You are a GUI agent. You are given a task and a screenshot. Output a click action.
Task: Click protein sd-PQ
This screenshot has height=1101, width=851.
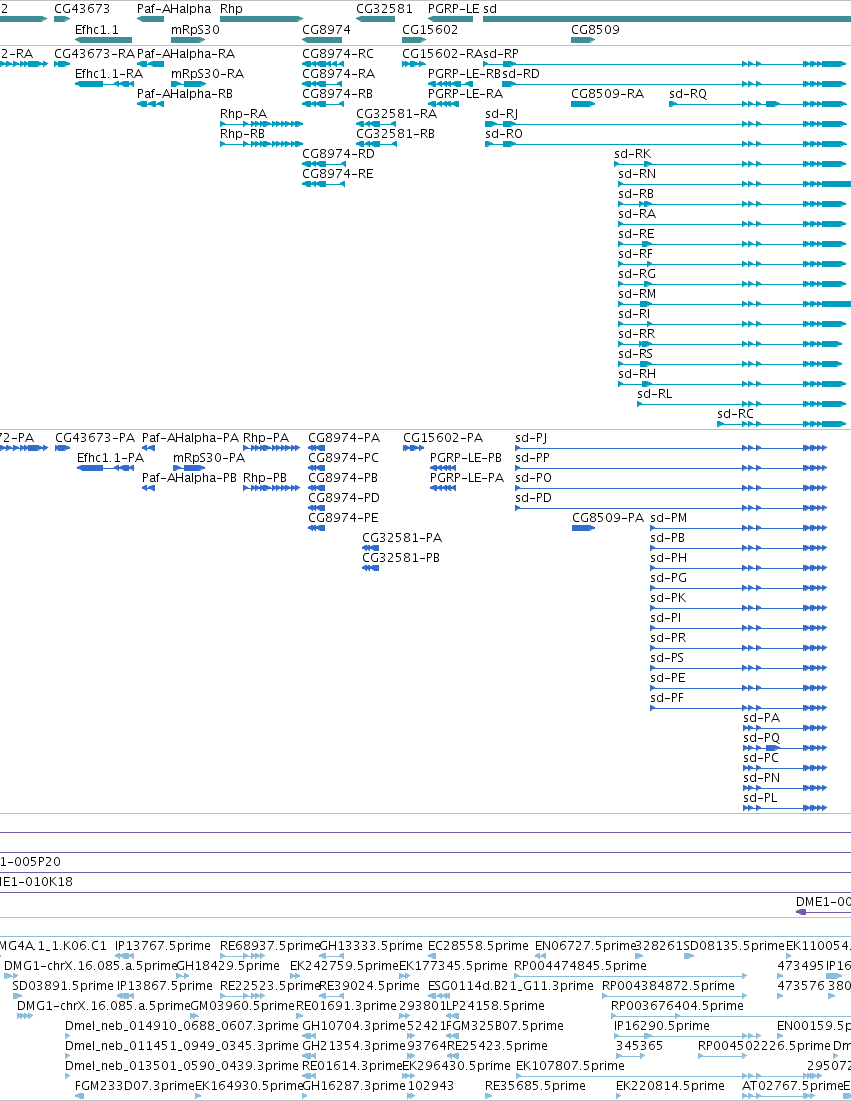(761, 738)
